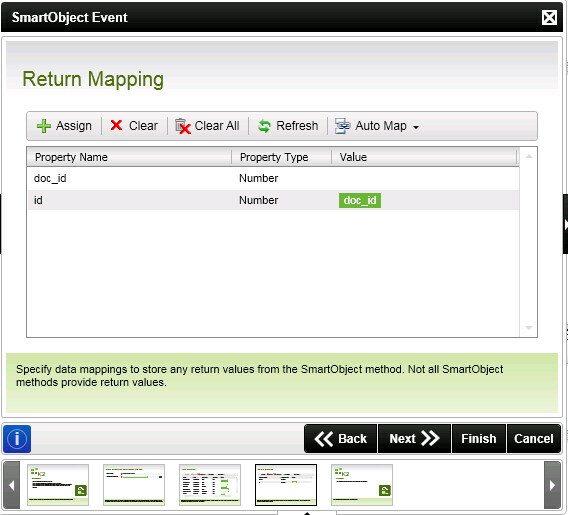Click the green doc_id value tag
Viewport: 568px width, 515px height.
(x=360, y=200)
